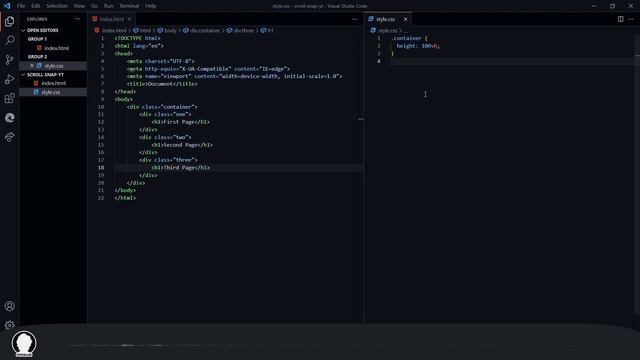Open the Selection menu
The height and width of the screenshot is (360, 640).
click(57, 6)
